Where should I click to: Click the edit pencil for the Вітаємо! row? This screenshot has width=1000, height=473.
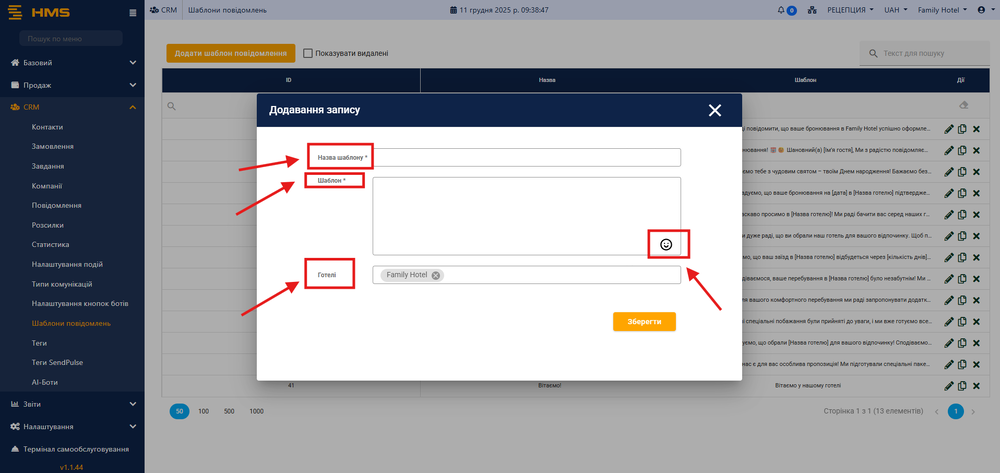click(948, 385)
